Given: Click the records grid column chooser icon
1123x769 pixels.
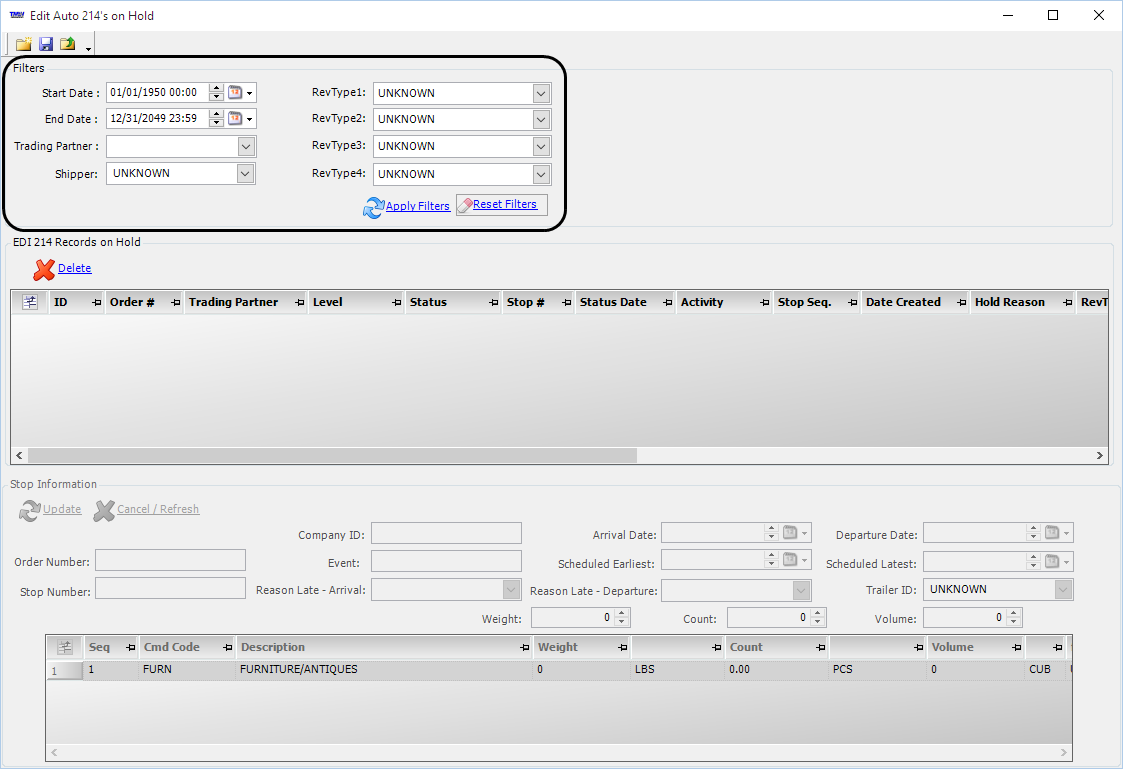Looking at the screenshot, I should (x=29, y=302).
